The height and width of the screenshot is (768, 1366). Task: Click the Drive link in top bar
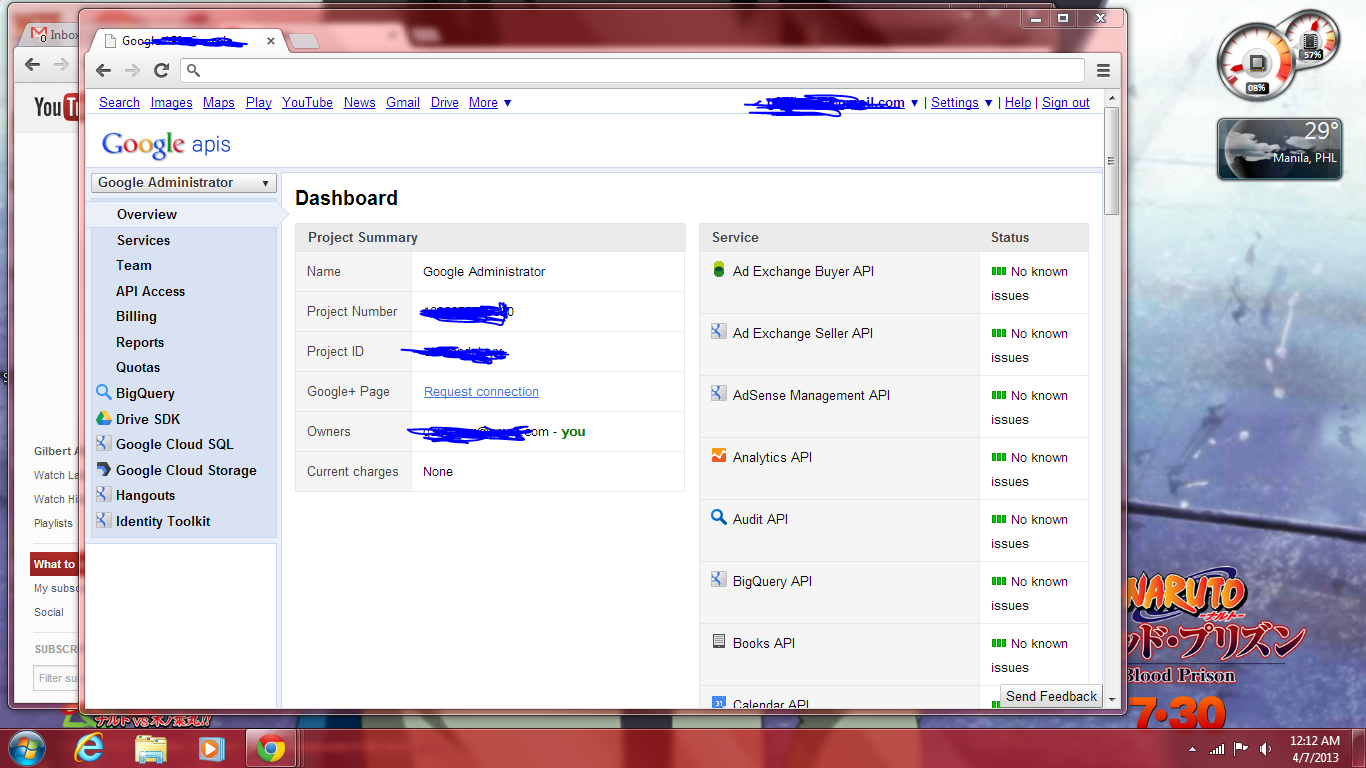pos(445,103)
